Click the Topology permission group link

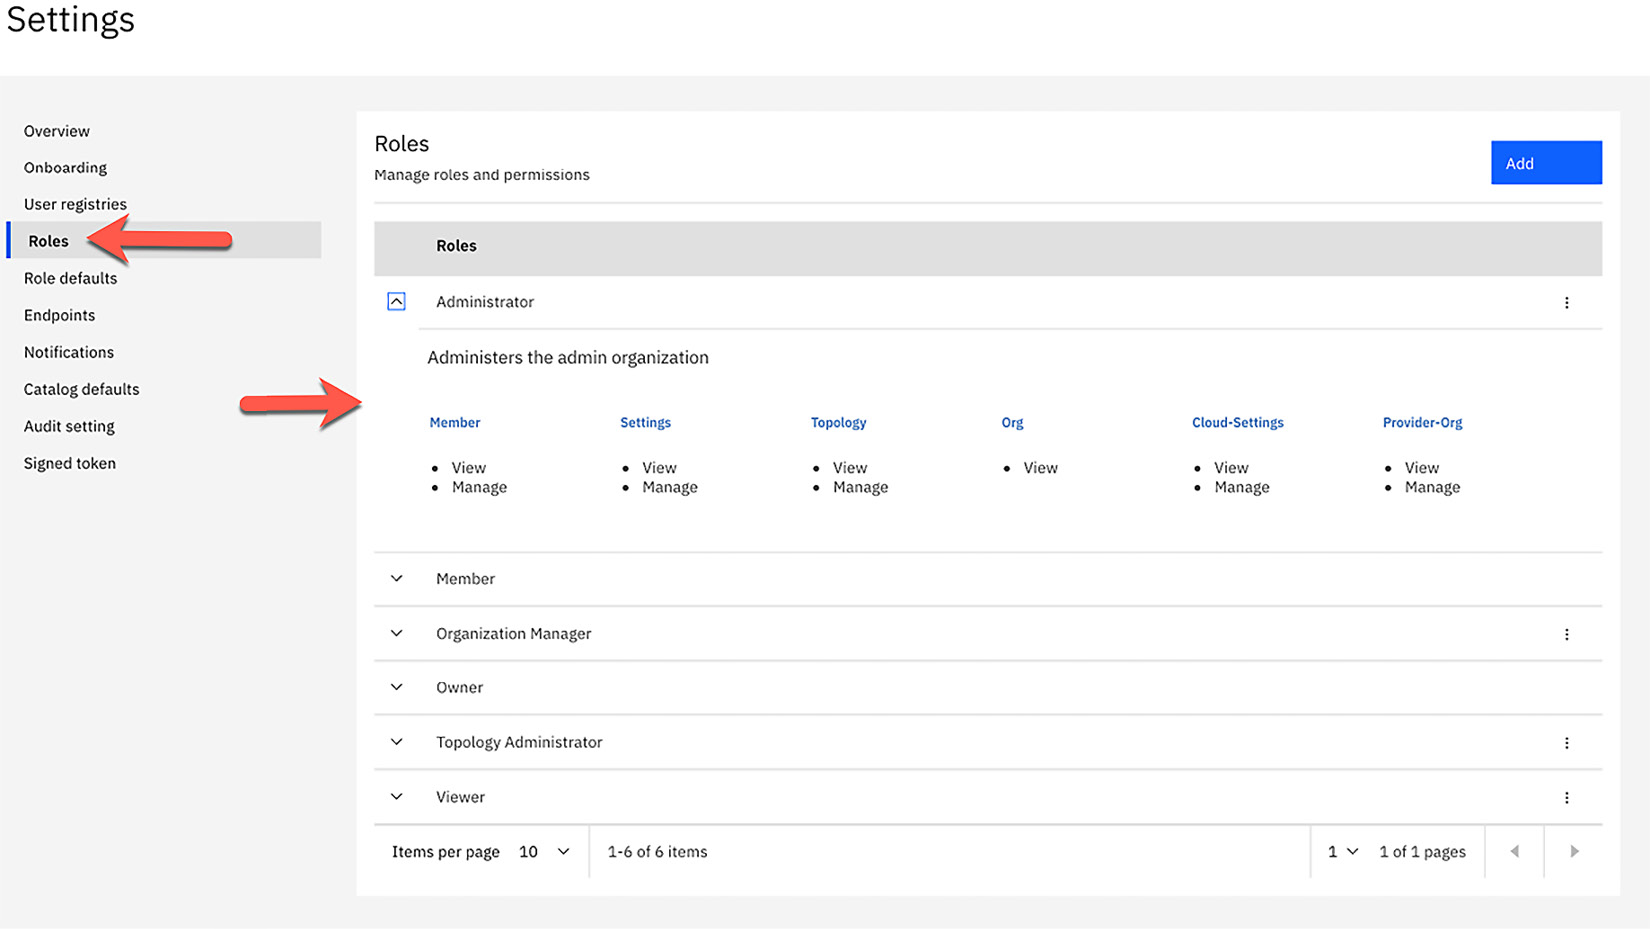click(838, 422)
